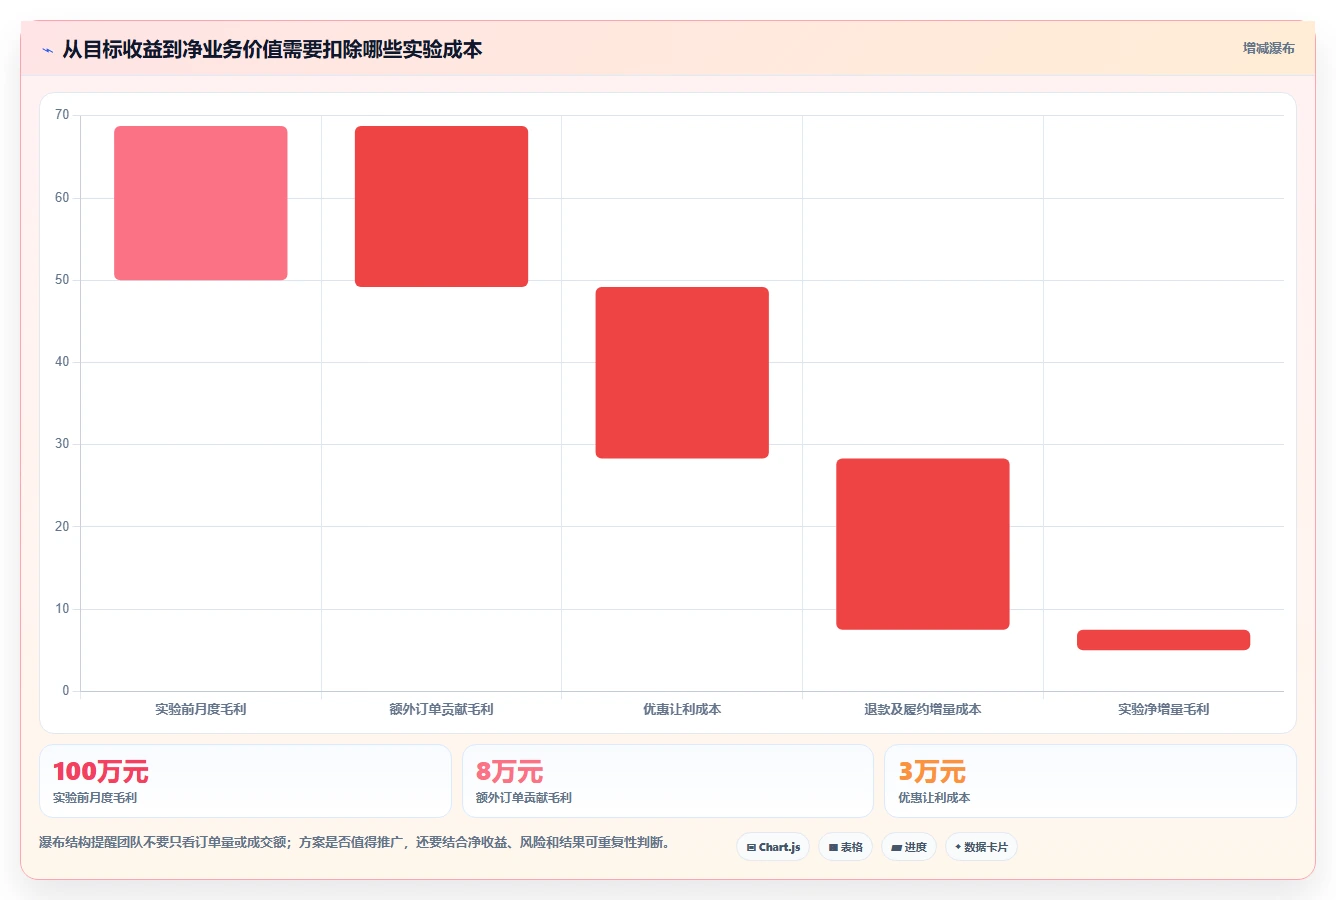Click the table icon inside the 表格 chip
The width and height of the screenshot is (1336, 900).
point(833,847)
